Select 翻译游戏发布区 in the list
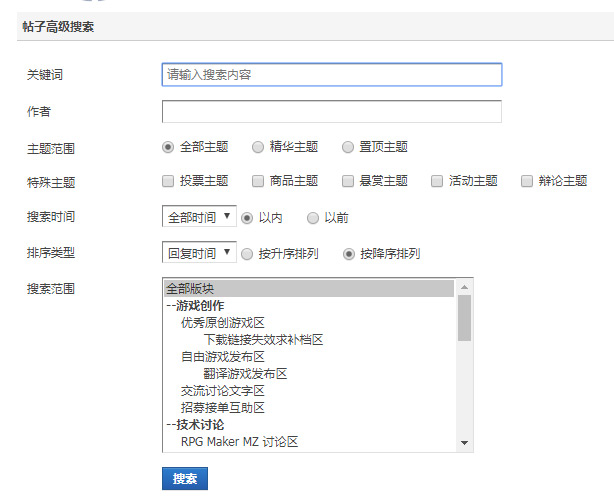 tap(309, 374)
